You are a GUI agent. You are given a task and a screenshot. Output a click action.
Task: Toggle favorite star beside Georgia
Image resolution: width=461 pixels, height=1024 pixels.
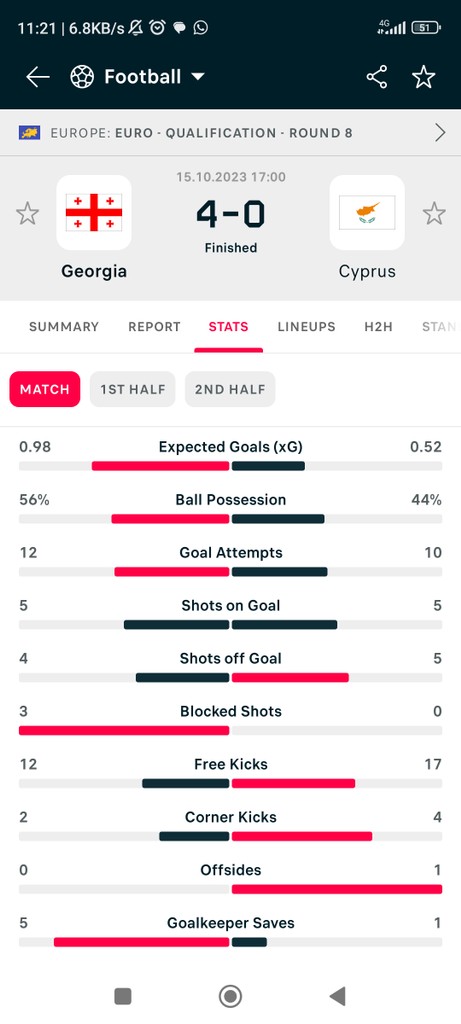[27, 214]
